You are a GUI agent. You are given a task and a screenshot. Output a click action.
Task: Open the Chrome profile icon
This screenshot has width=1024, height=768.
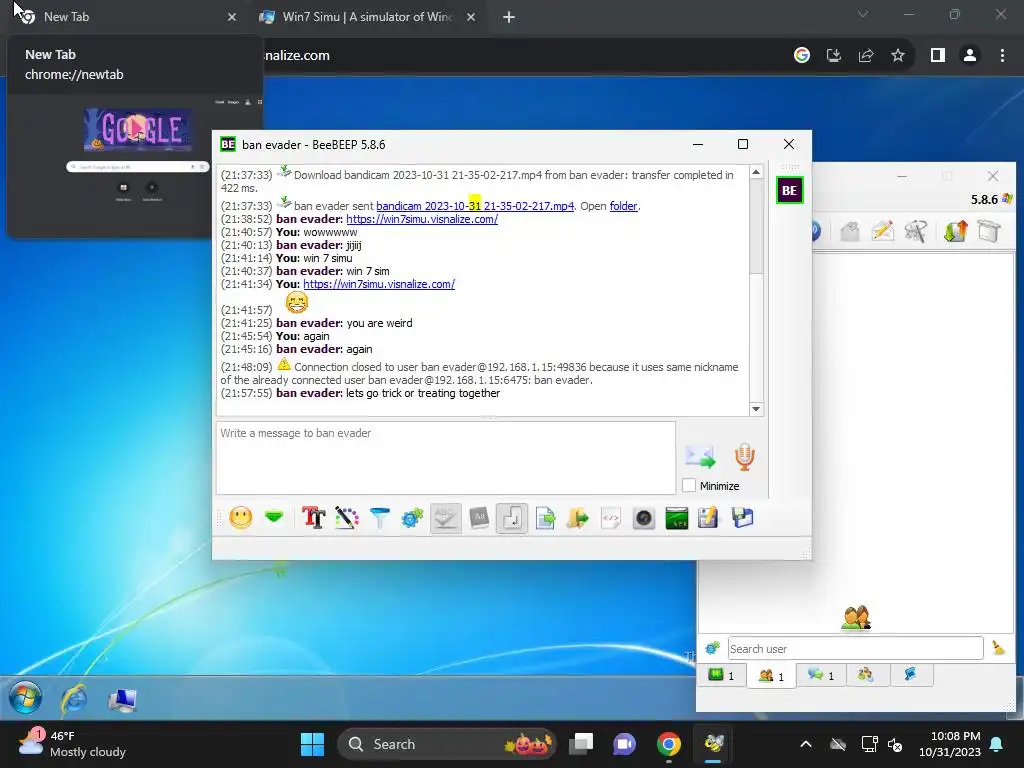pos(970,56)
